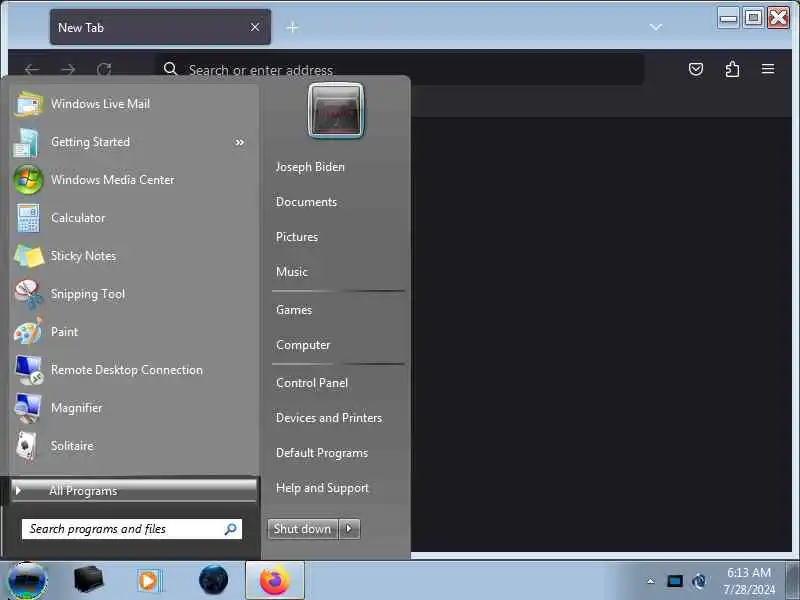Click the Paint label
This screenshot has width=800, height=600.
click(x=64, y=332)
